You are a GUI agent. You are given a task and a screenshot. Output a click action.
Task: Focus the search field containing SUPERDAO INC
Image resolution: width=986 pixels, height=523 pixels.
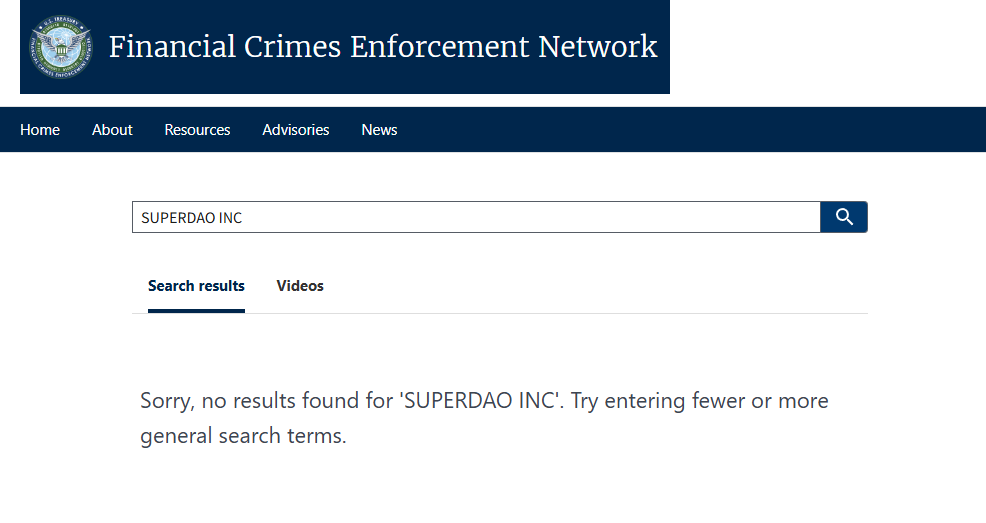[476, 217]
